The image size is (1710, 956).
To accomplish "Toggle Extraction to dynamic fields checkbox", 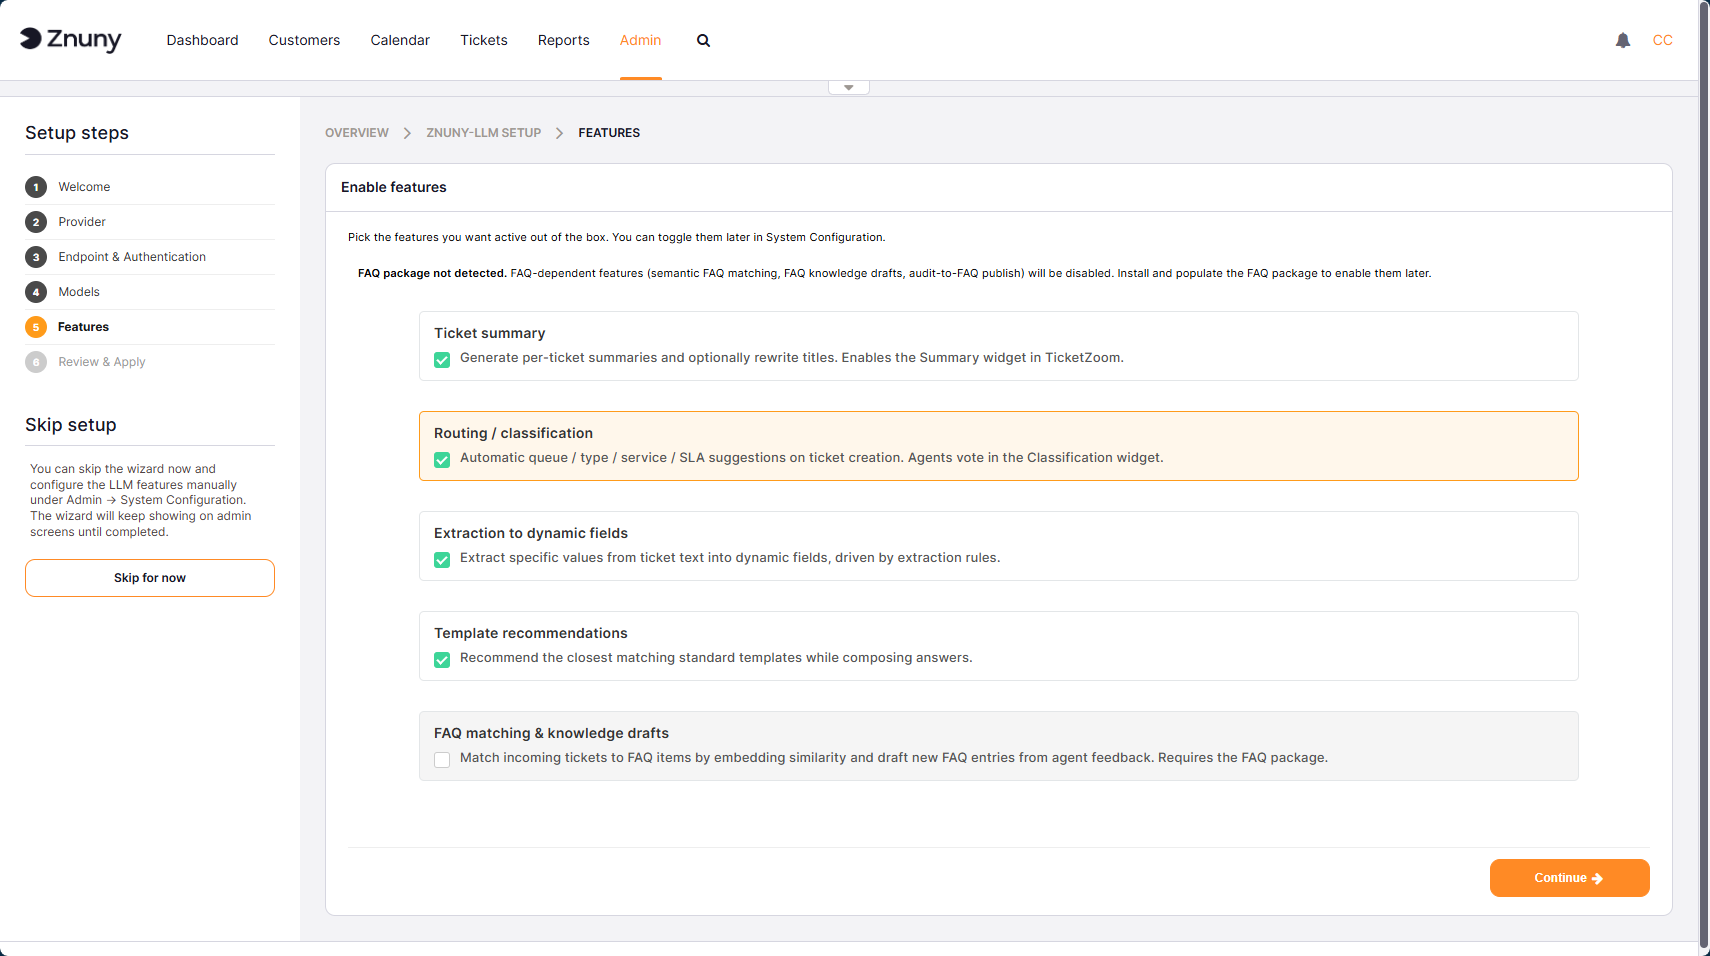I will click(x=442, y=560).
